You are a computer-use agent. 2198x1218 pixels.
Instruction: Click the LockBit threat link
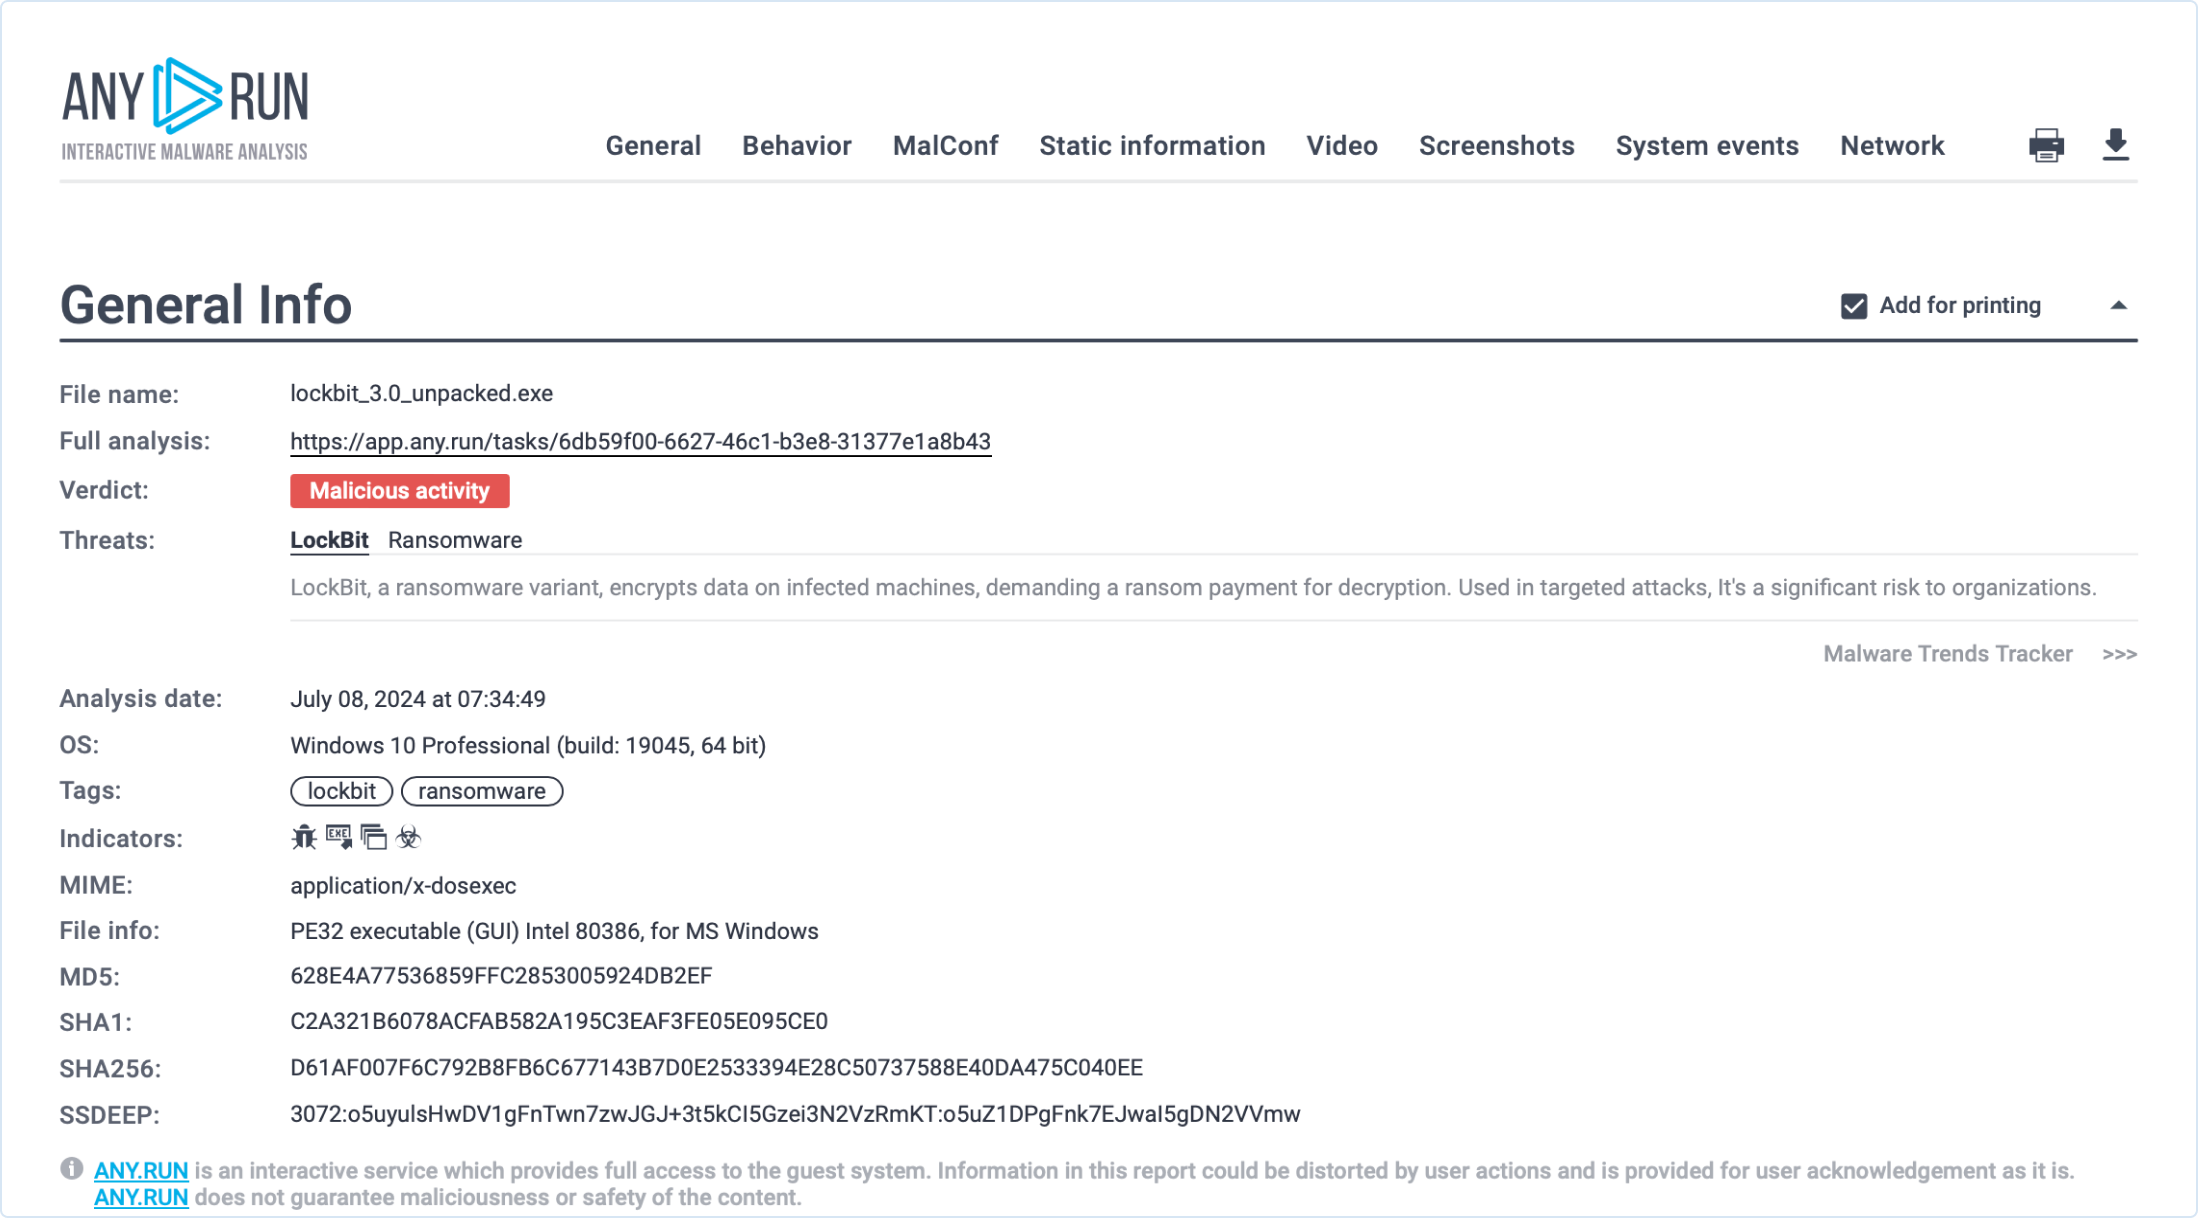(329, 540)
